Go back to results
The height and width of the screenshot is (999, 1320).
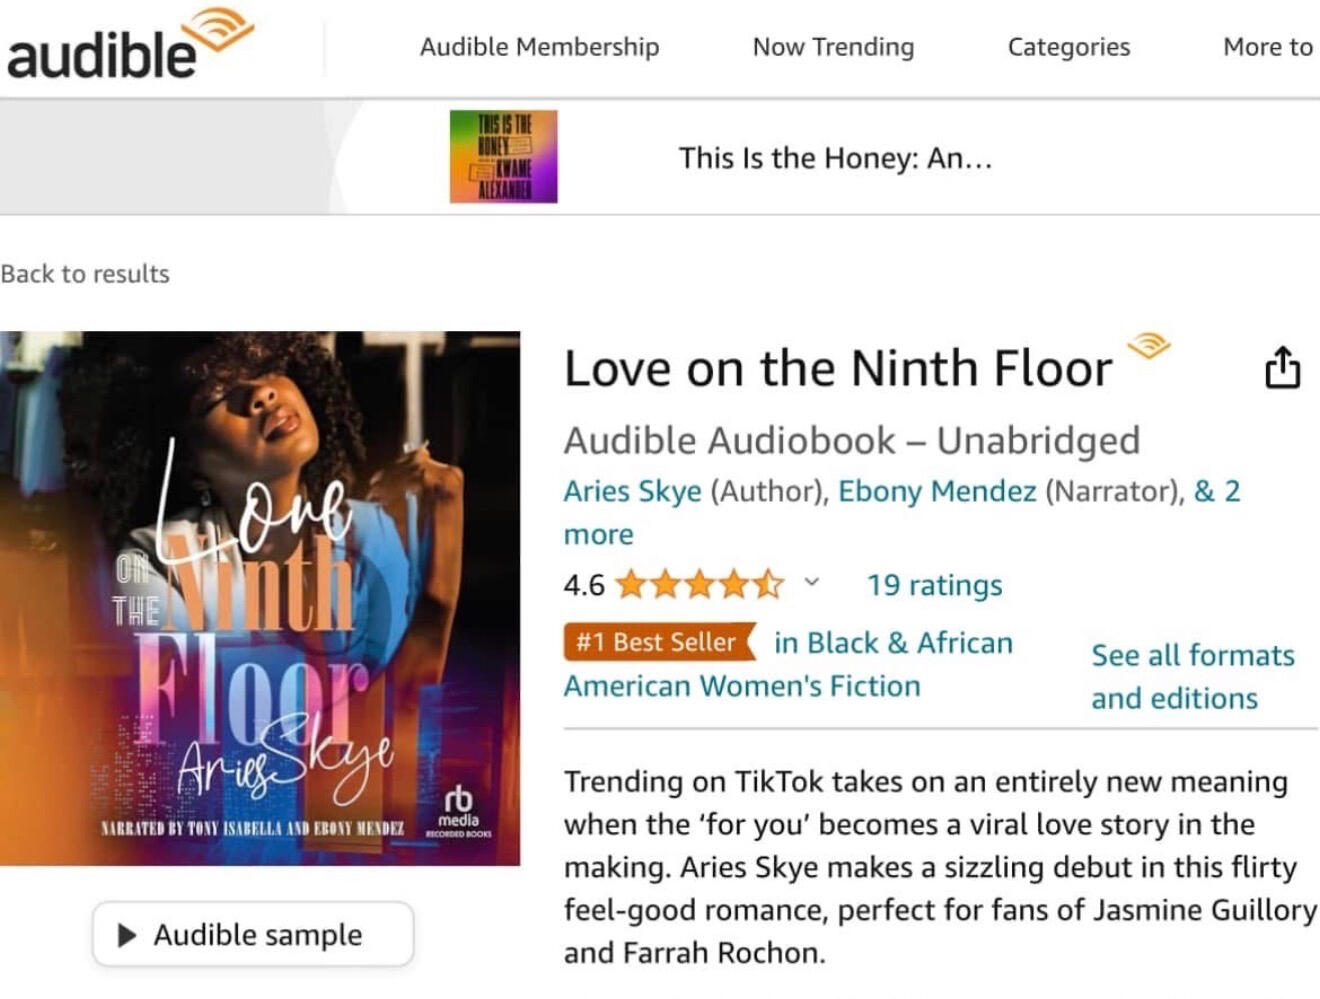(85, 274)
